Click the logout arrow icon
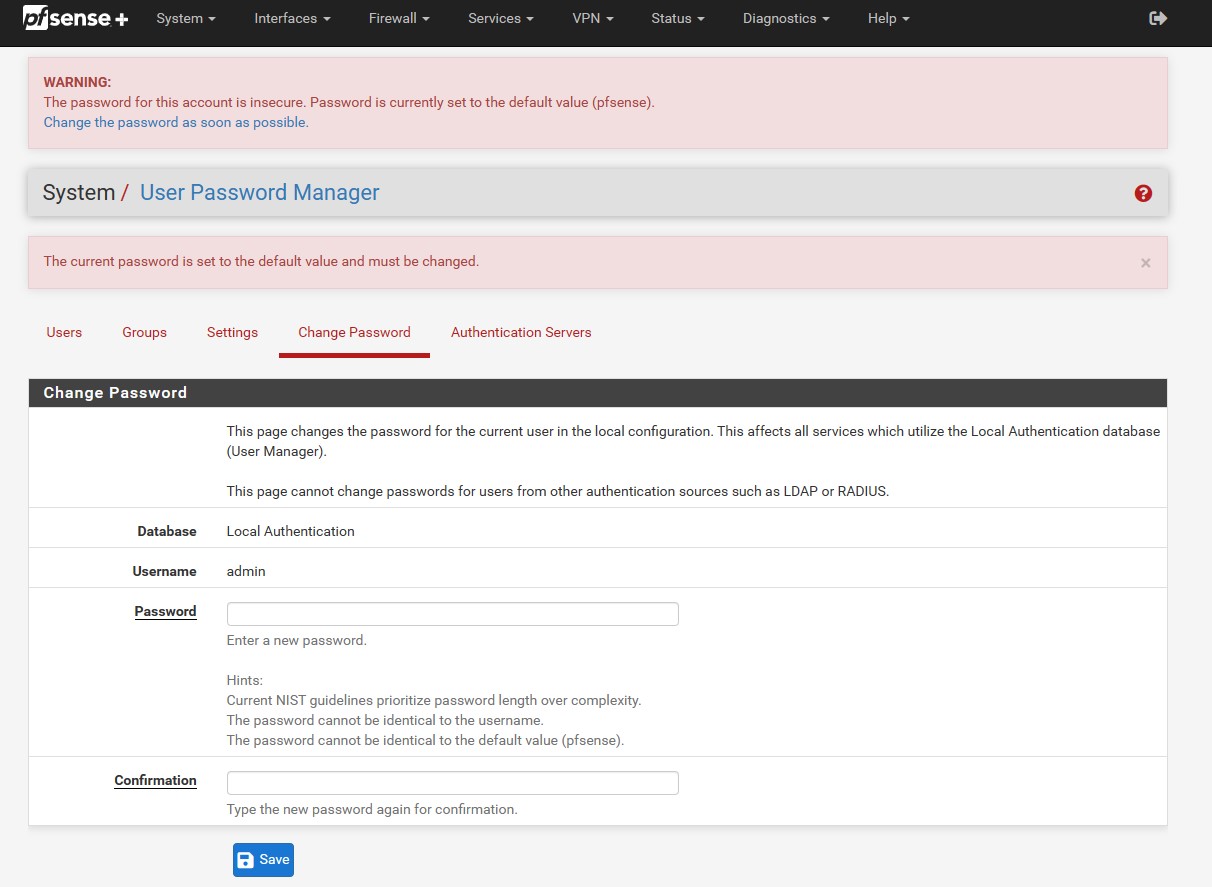Screen dimensions: 1212x887 [x=1158, y=18]
